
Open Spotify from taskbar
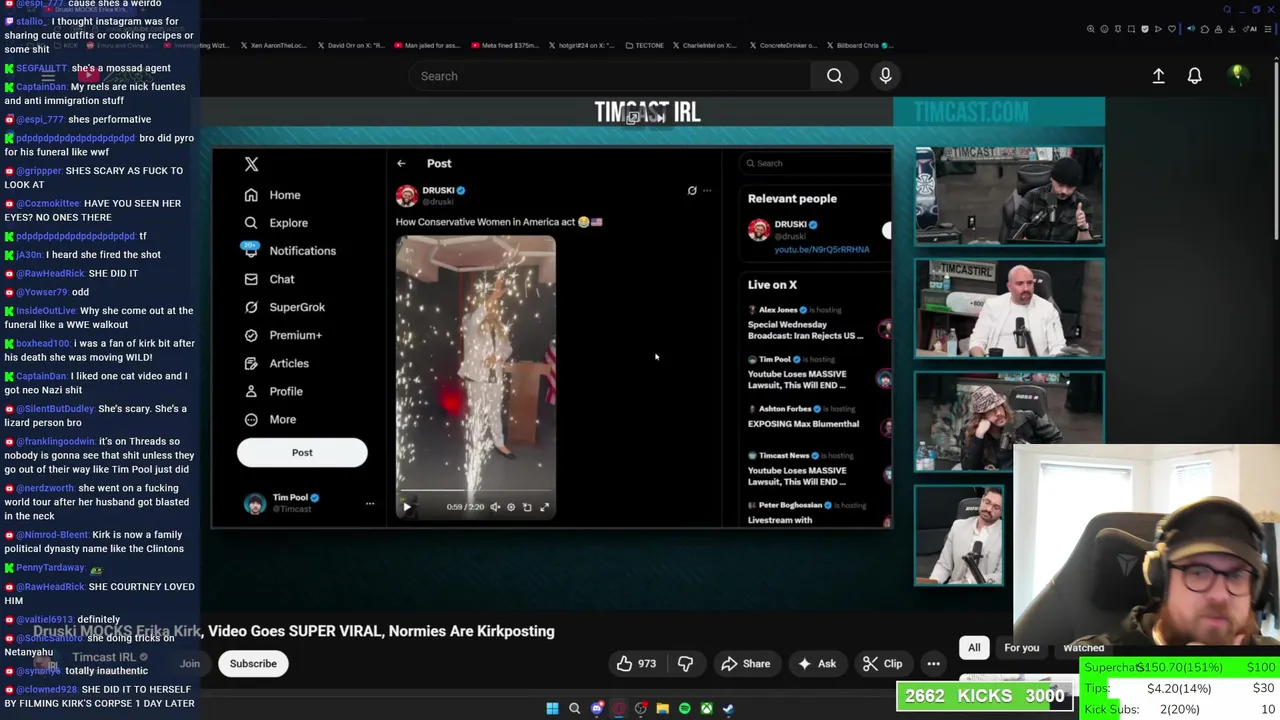coord(684,709)
